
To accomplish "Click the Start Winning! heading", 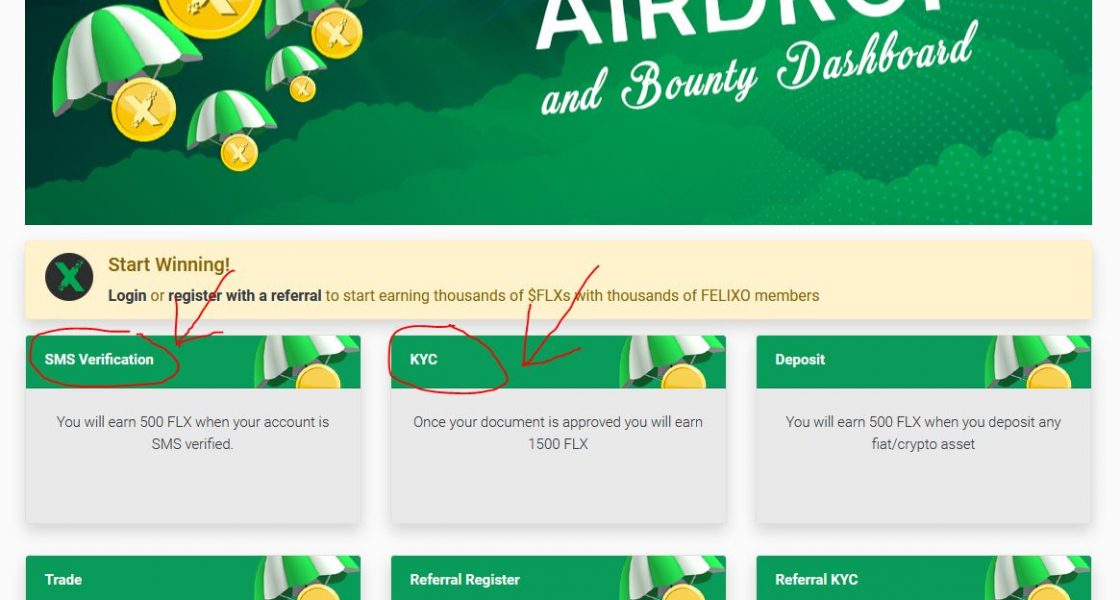I will pyautogui.click(x=169, y=265).
